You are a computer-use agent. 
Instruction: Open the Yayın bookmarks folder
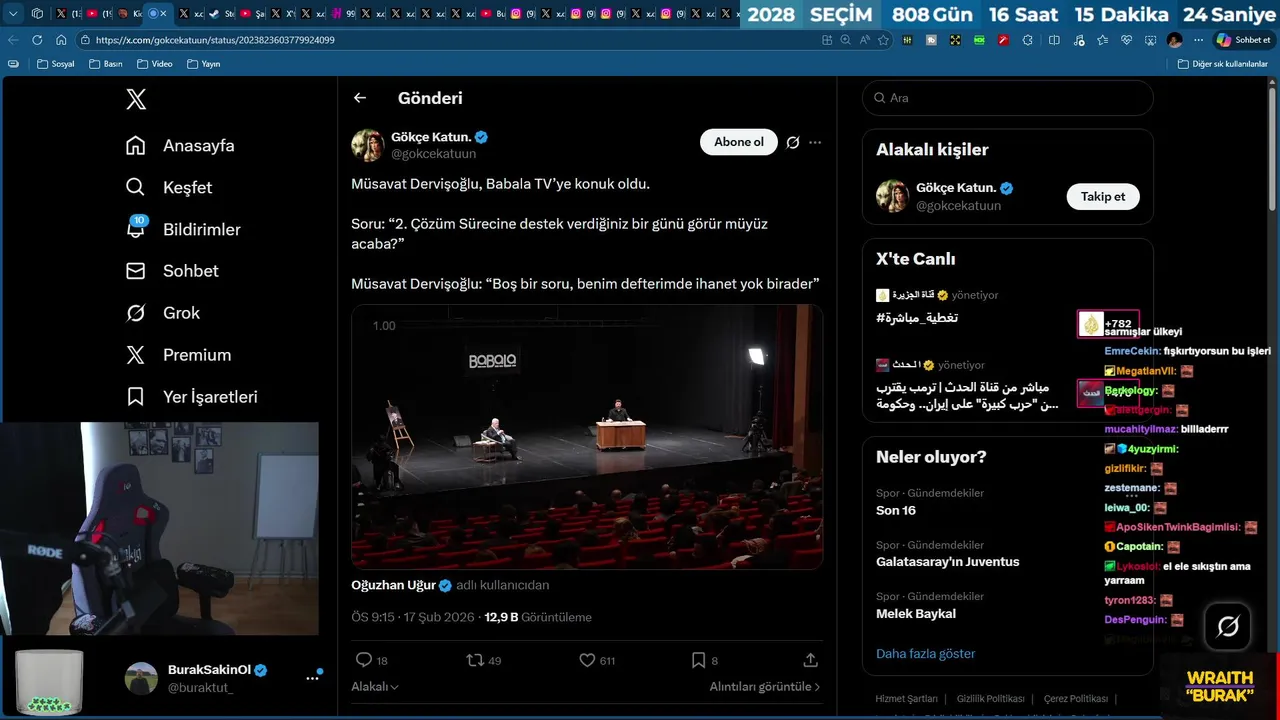point(203,64)
